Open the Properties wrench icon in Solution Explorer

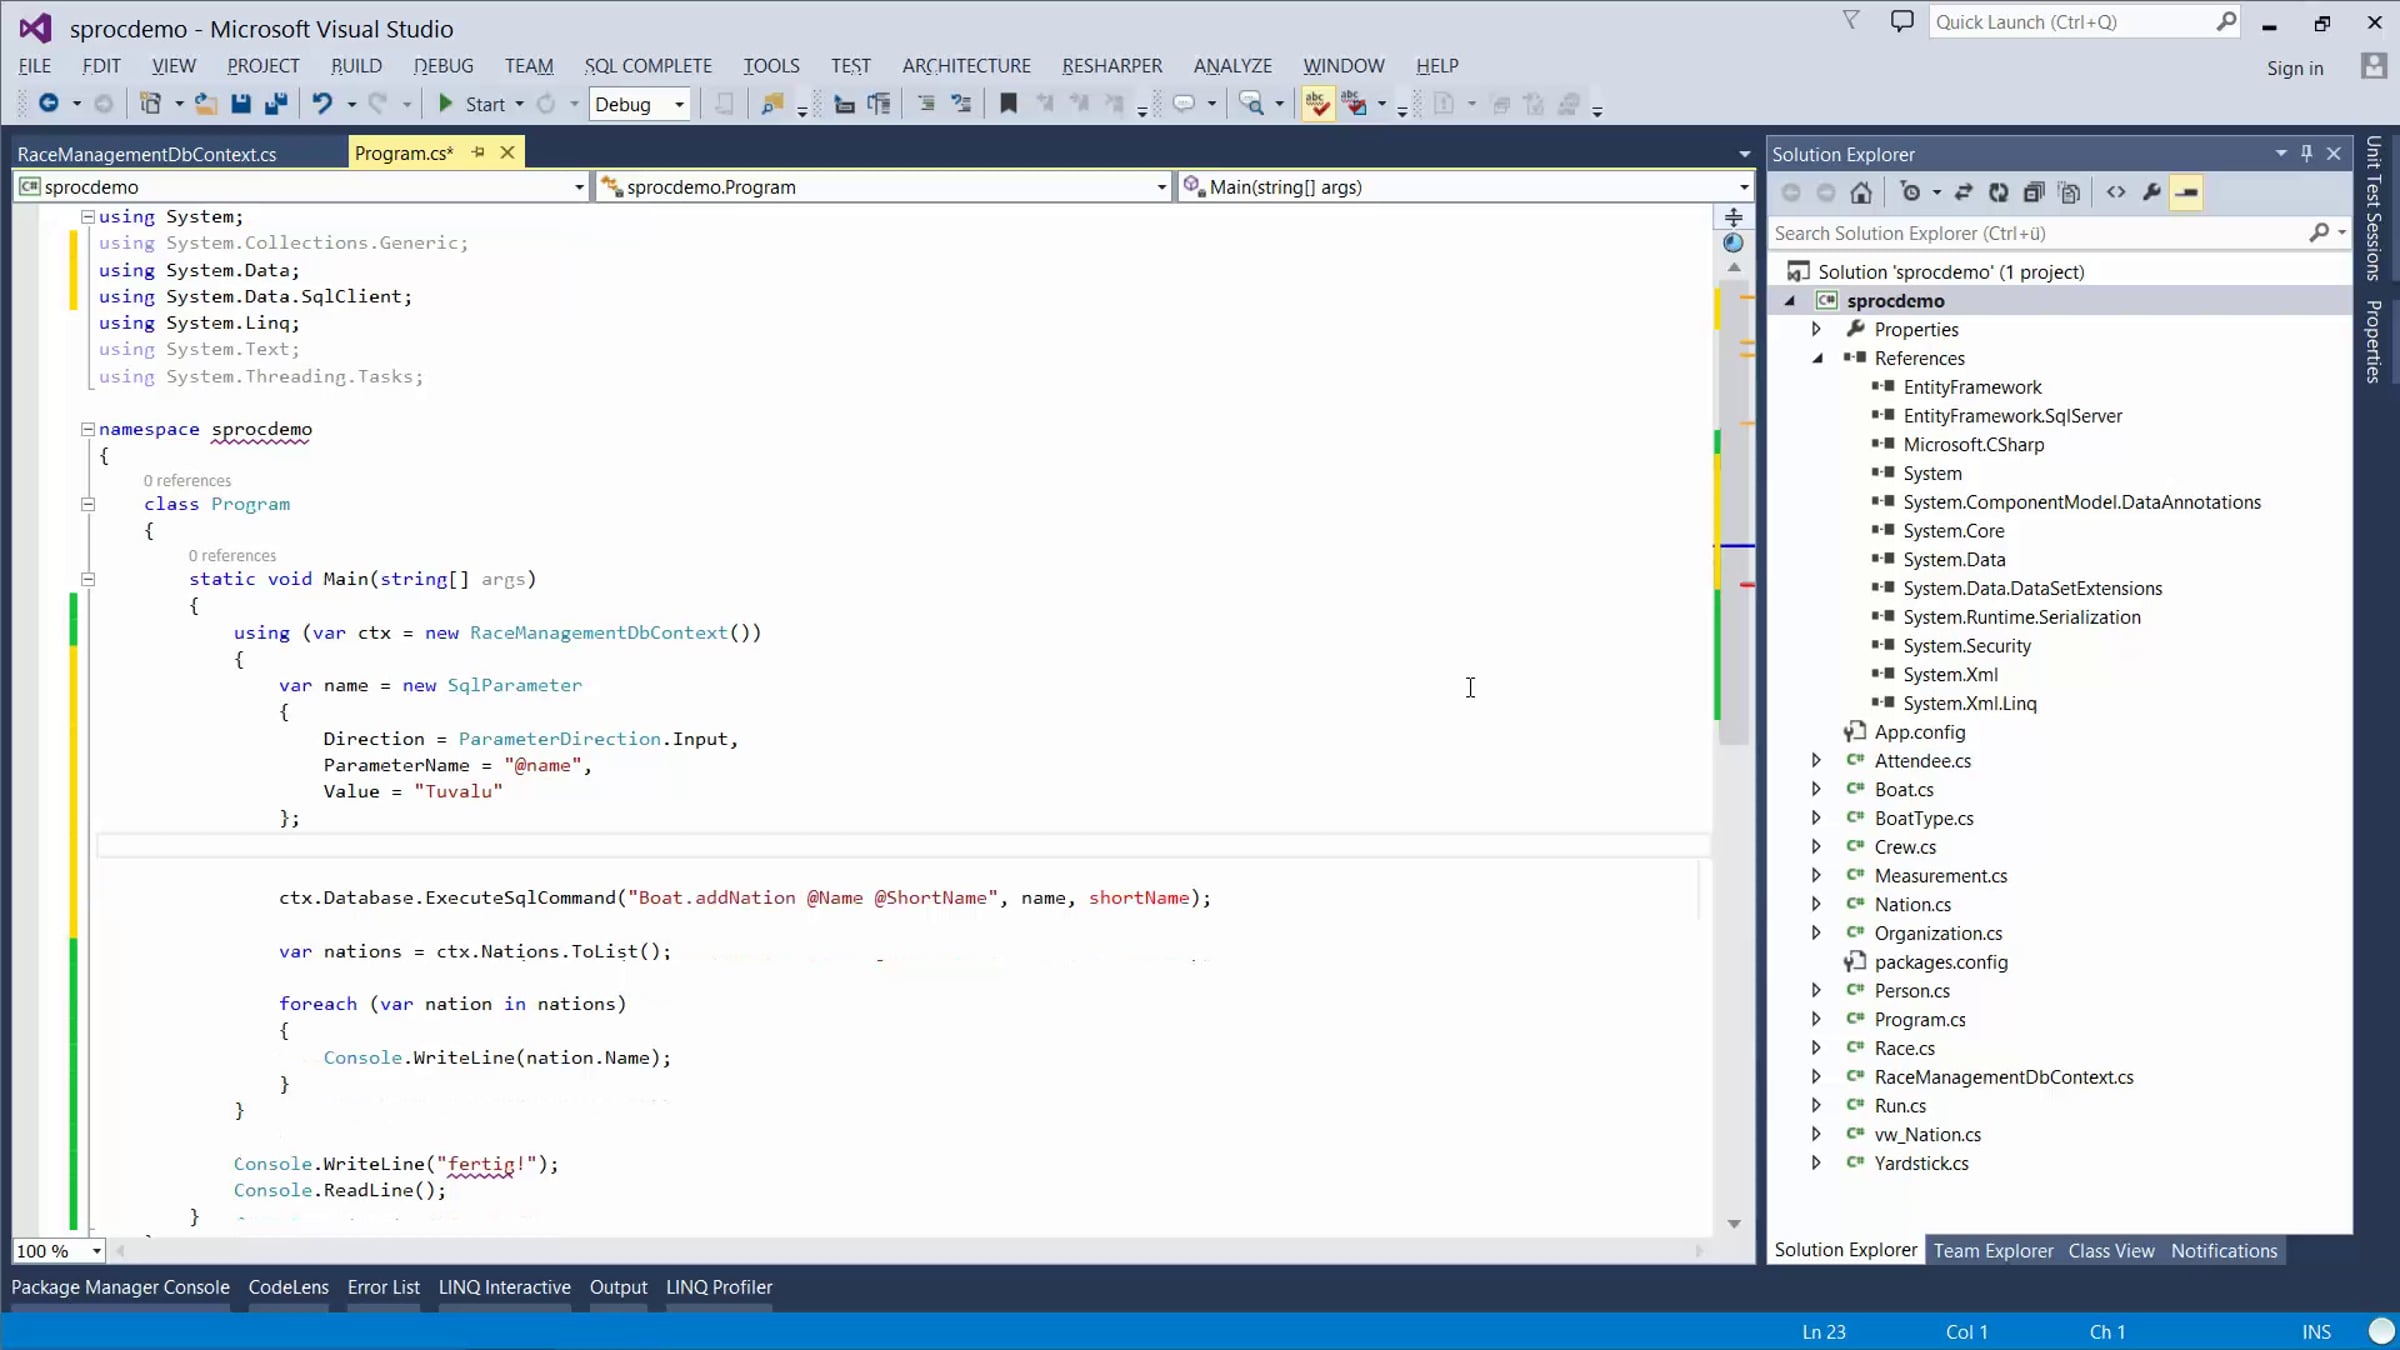tap(2151, 193)
